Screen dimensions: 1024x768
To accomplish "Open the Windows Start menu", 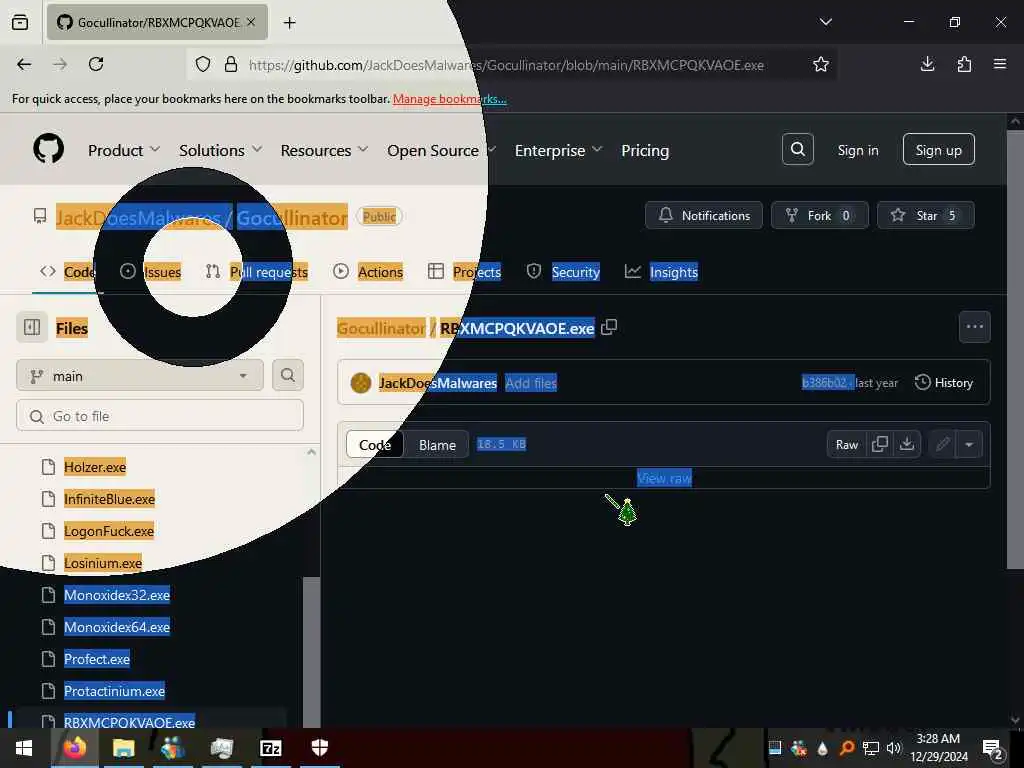I will click(24, 748).
